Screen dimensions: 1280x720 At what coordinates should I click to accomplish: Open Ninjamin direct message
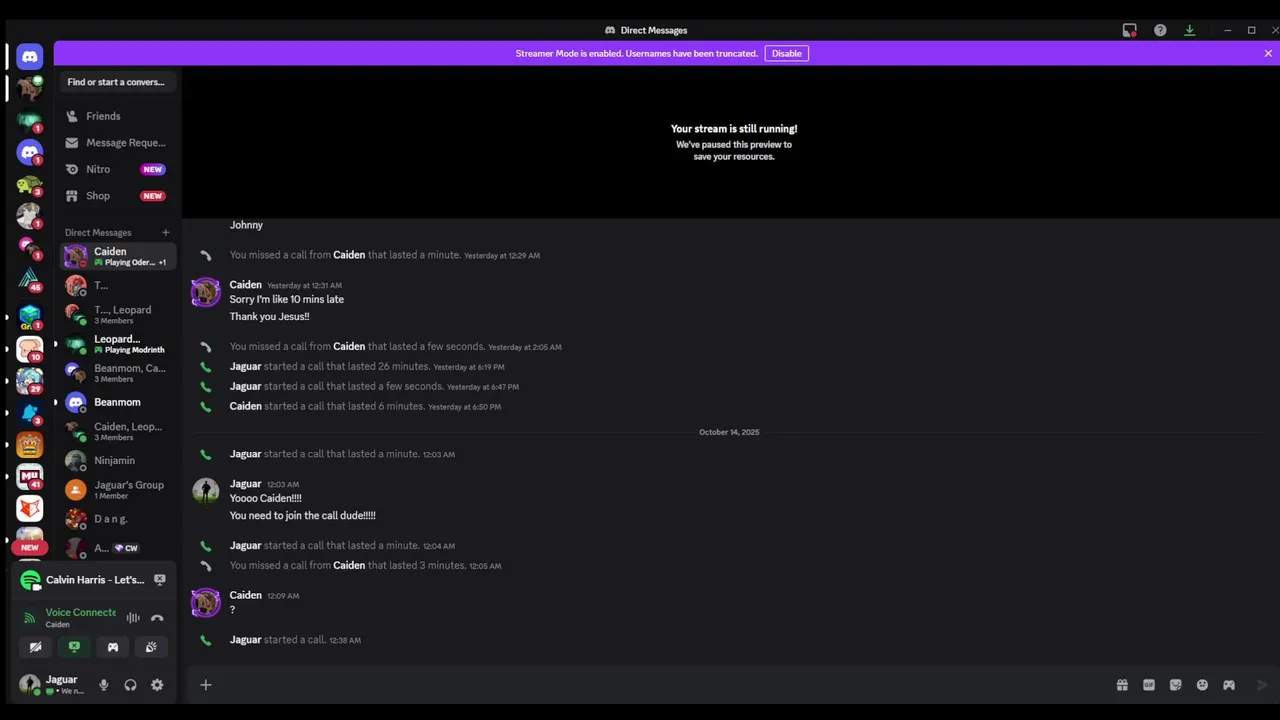click(118, 460)
